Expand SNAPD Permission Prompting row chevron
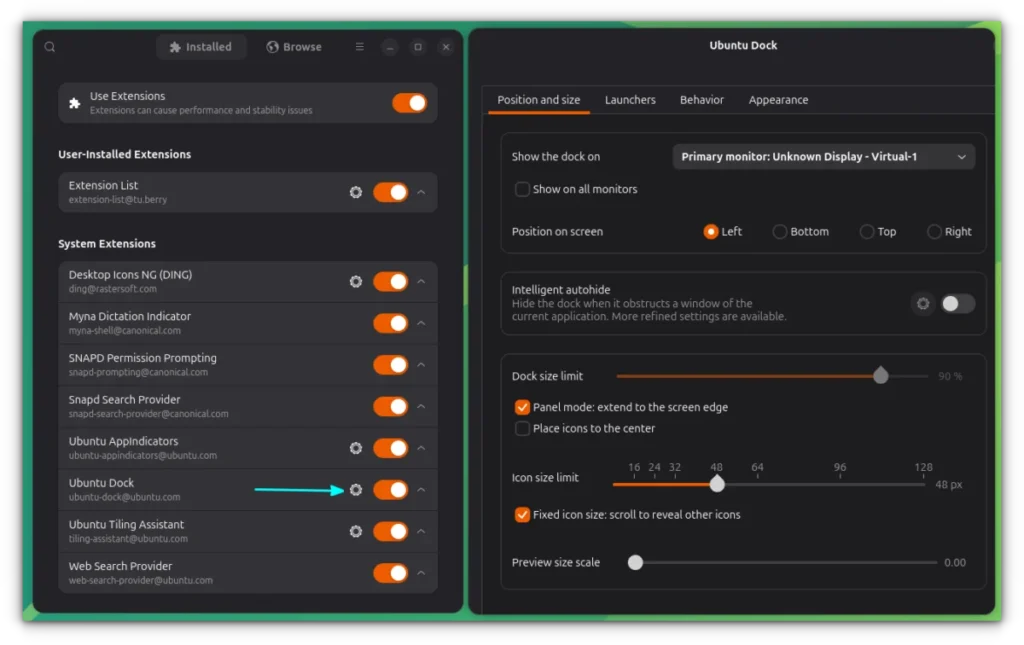The height and width of the screenshot is (645, 1024). [421, 365]
